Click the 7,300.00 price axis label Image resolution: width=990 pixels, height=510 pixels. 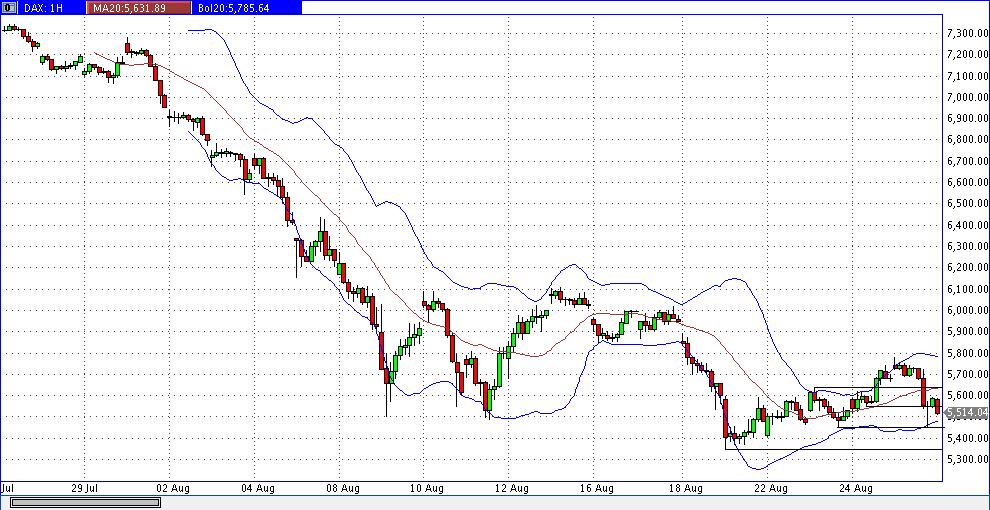tap(967, 33)
